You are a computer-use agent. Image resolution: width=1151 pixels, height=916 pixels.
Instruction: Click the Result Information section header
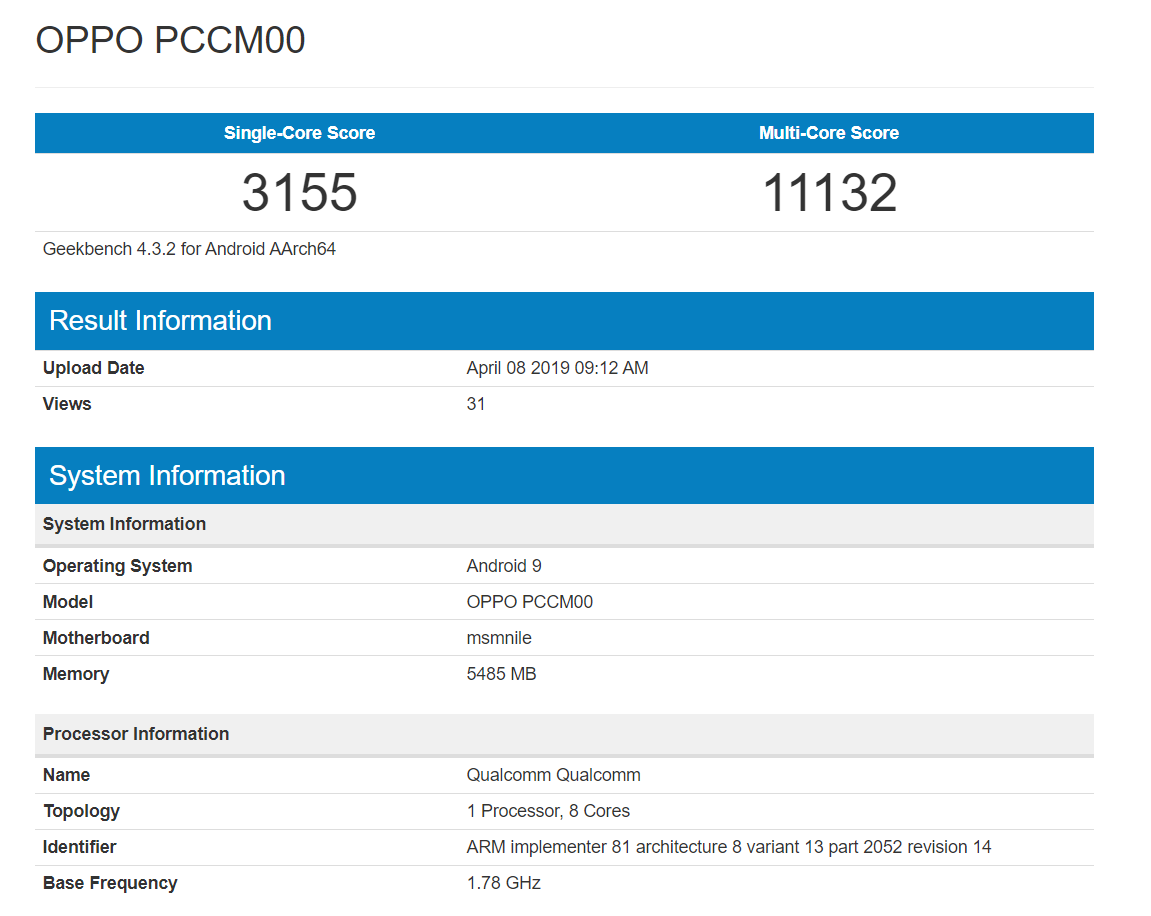(160, 321)
